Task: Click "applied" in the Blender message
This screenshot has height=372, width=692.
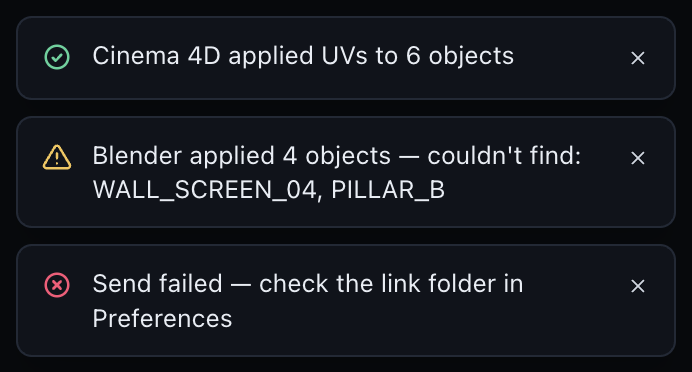Action: (x=232, y=157)
